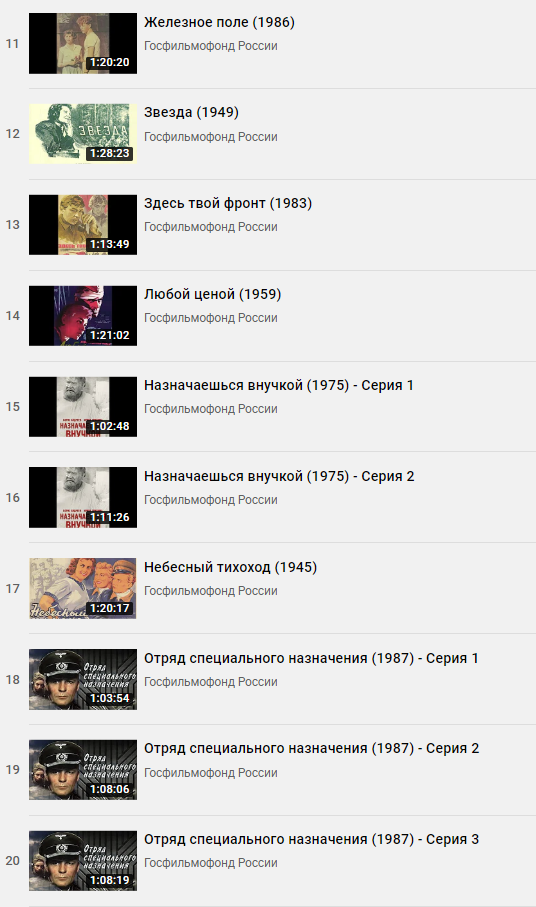536x907 pixels.
Task: Play the thumbnail with duration 1:13:49
Action: click(x=83, y=225)
